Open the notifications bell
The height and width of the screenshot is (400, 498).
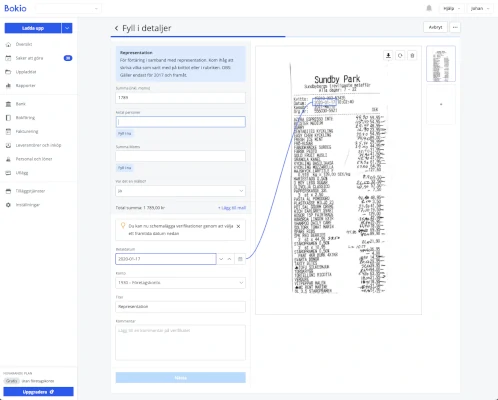point(429,8)
